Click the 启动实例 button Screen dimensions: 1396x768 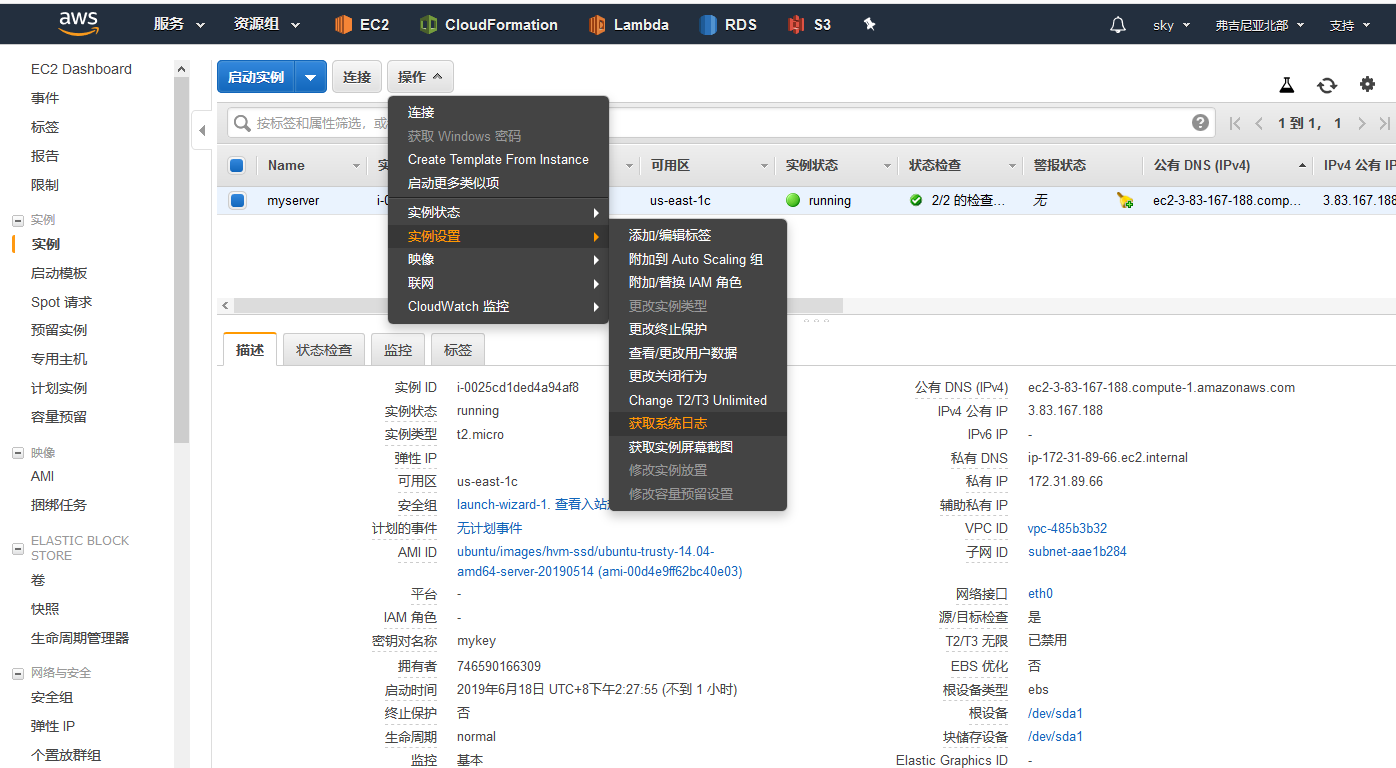point(257,77)
